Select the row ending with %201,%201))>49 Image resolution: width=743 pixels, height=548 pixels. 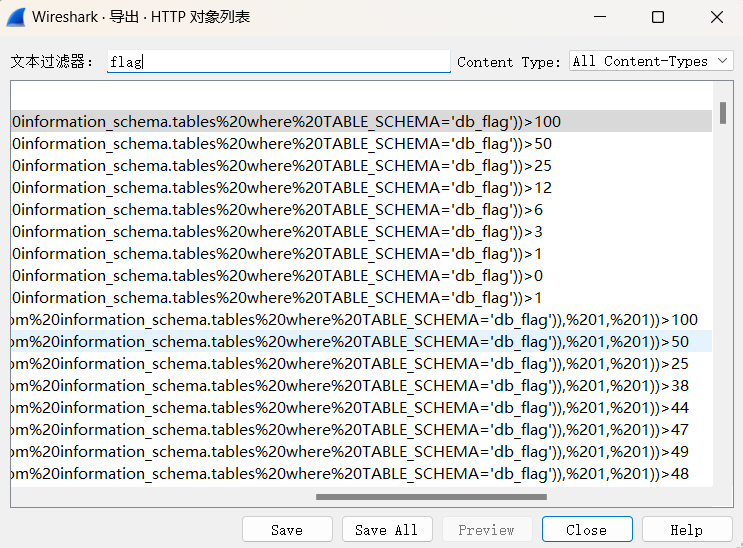pyautogui.click(x=361, y=452)
